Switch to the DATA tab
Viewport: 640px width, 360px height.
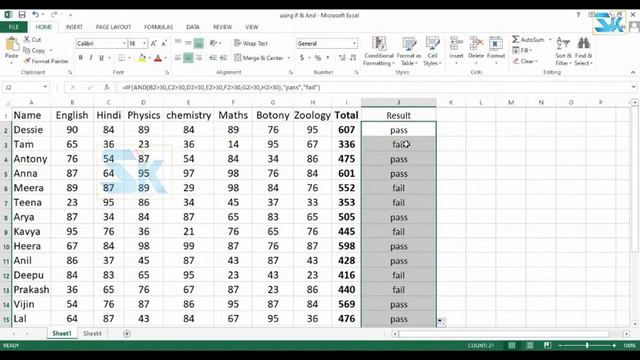point(193,27)
